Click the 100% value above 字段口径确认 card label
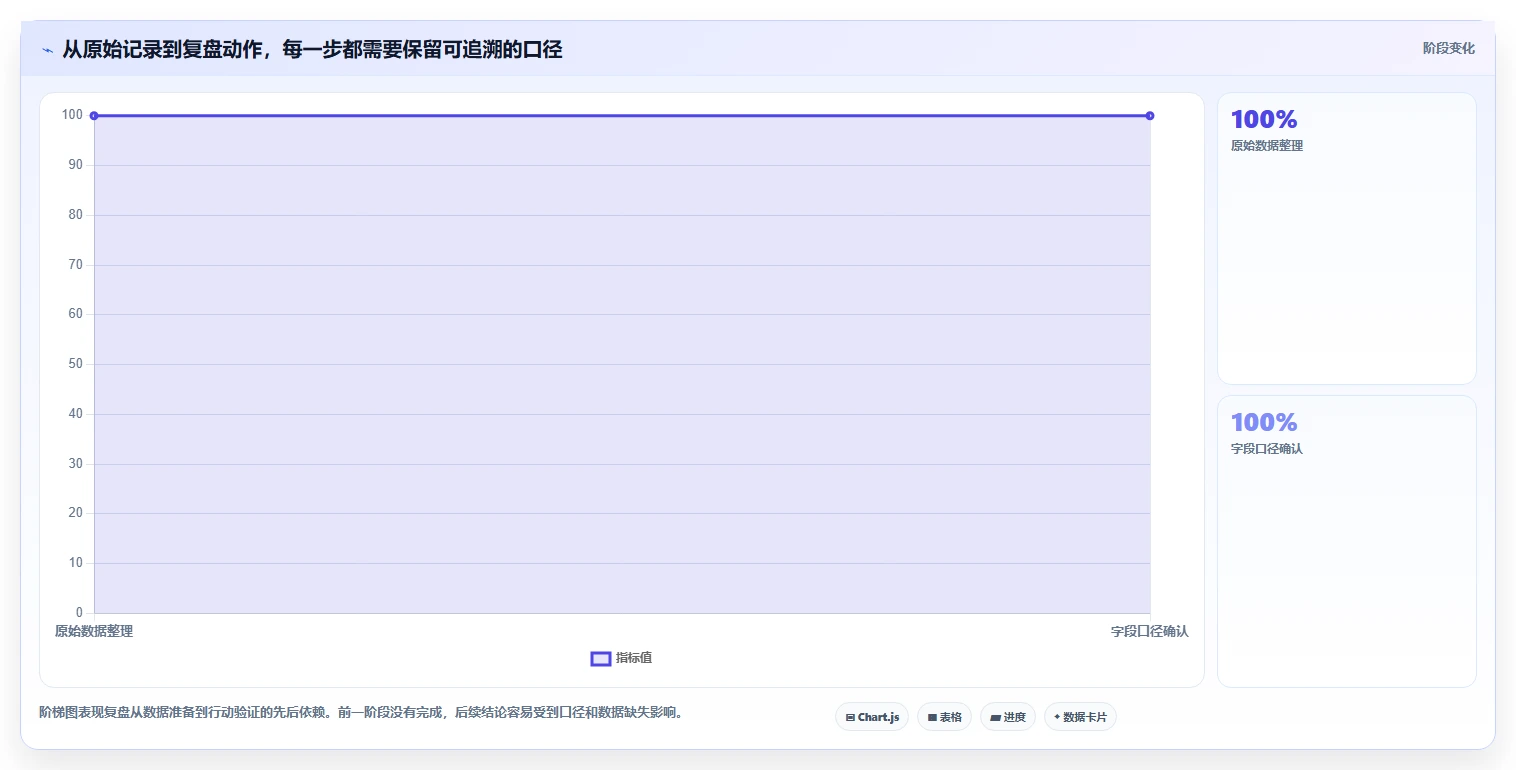 pyautogui.click(x=1264, y=422)
